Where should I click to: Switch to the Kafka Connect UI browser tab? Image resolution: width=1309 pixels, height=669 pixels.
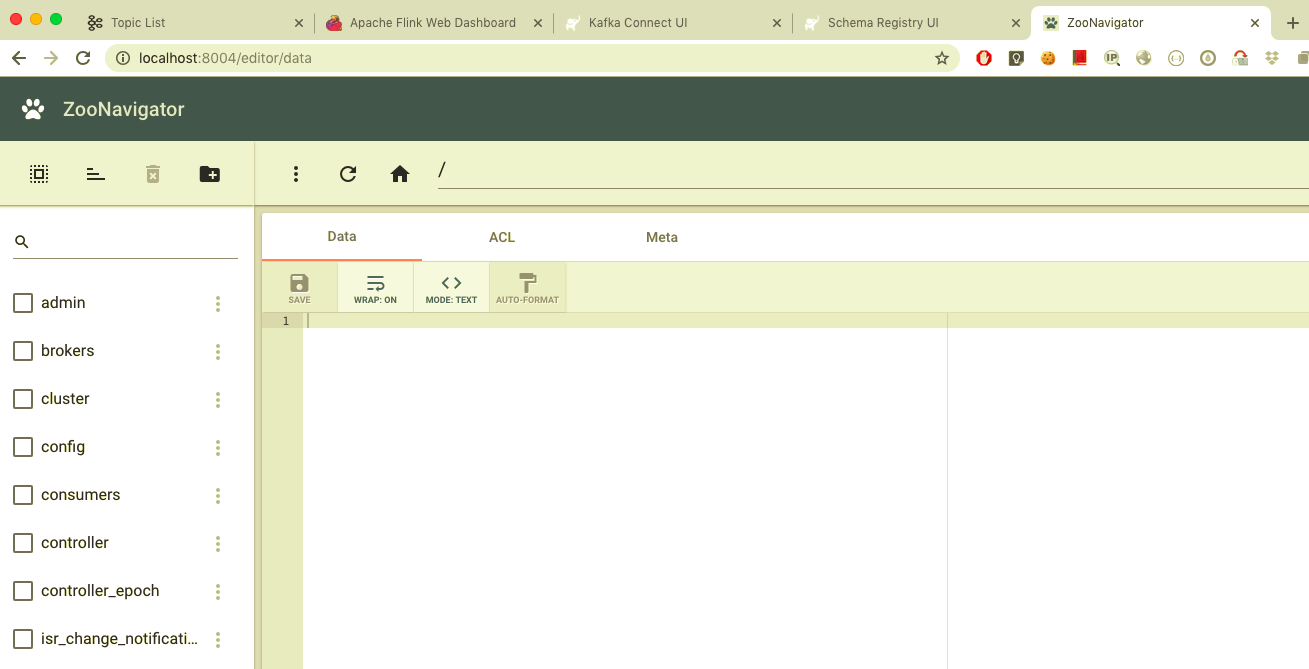(672, 22)
